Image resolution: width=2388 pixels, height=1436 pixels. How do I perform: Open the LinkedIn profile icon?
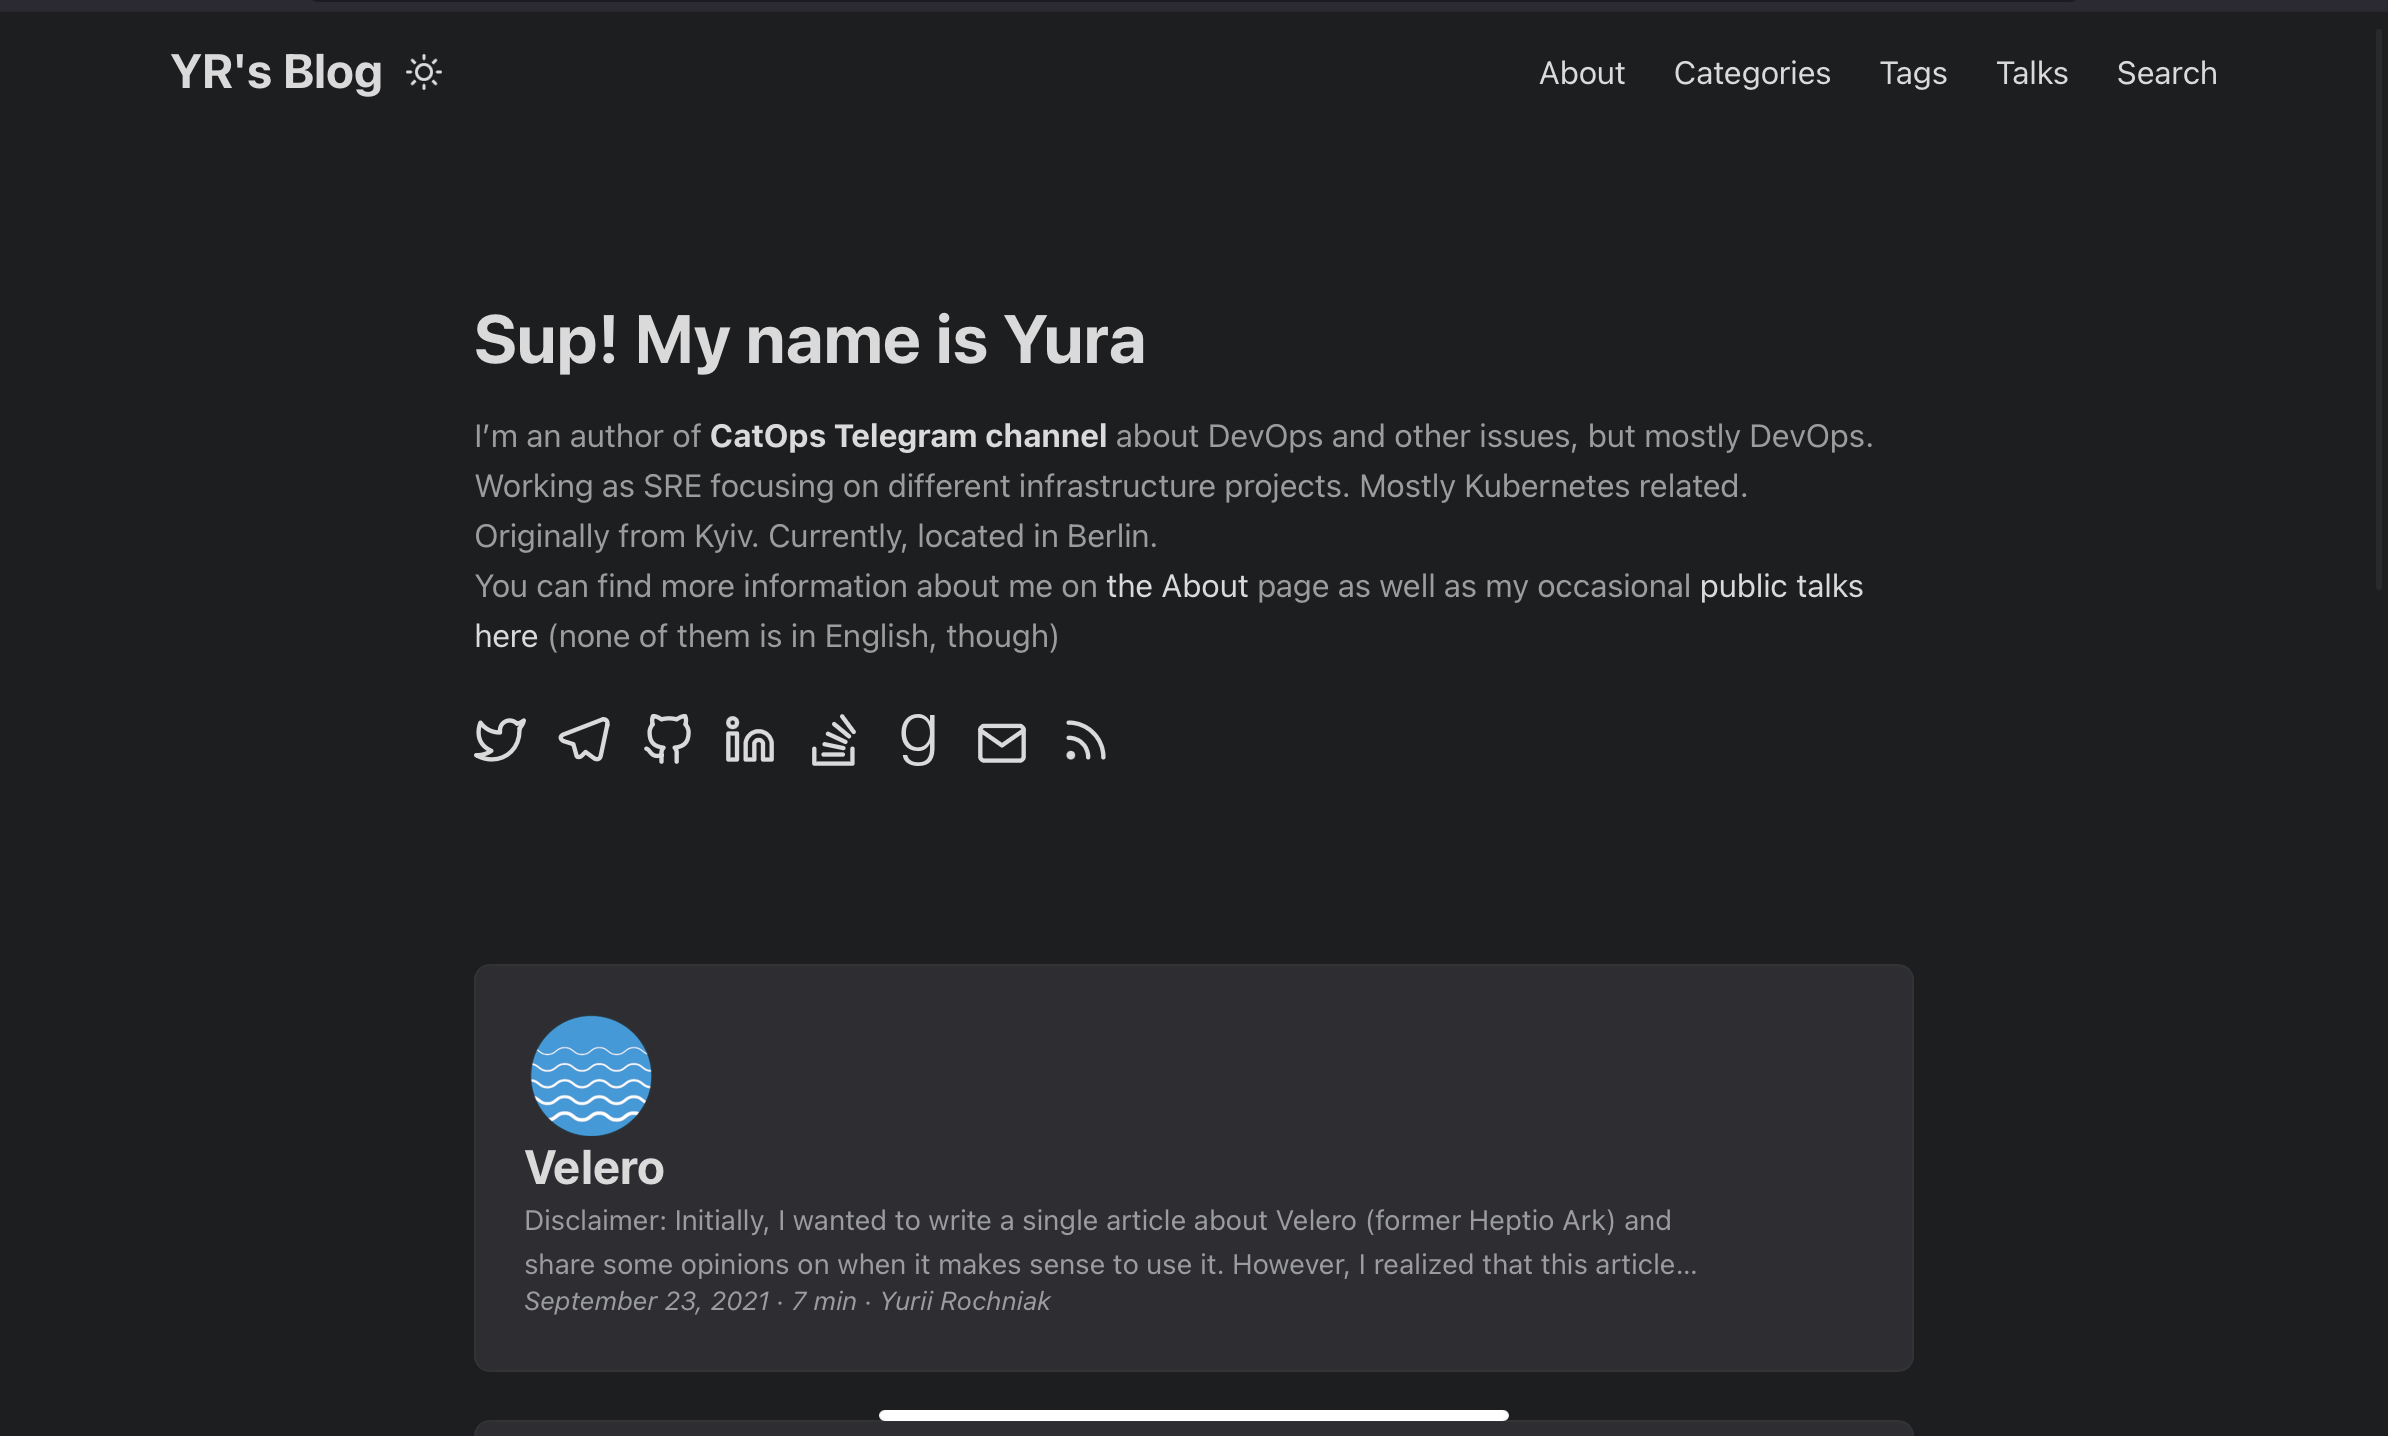point(750,740)
